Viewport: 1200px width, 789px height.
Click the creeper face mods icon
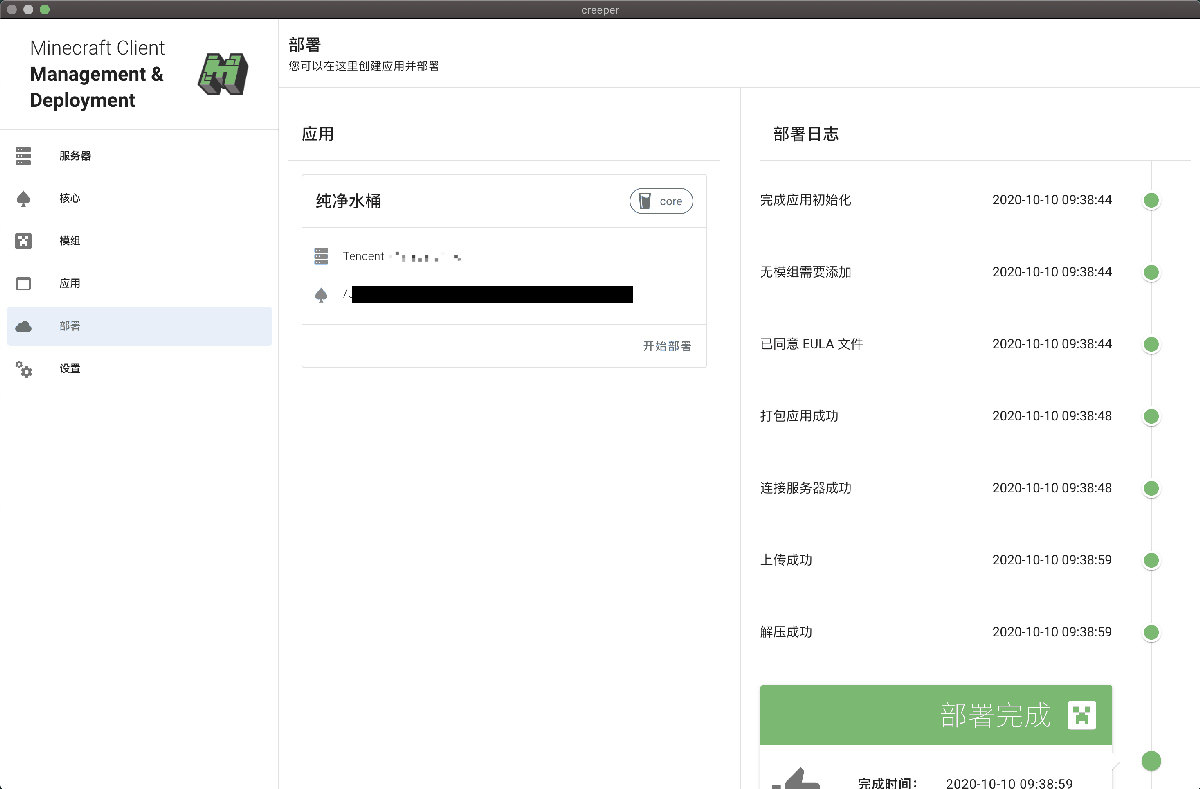click(24, 241)
